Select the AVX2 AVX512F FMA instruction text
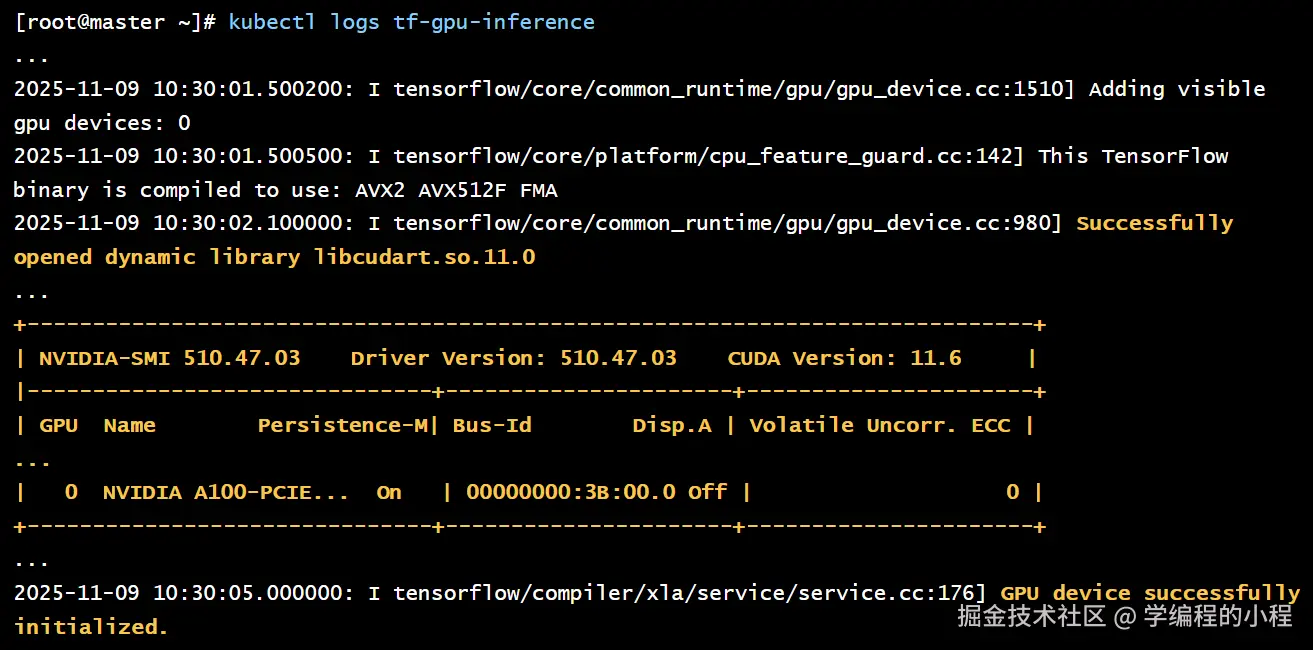 456,190
